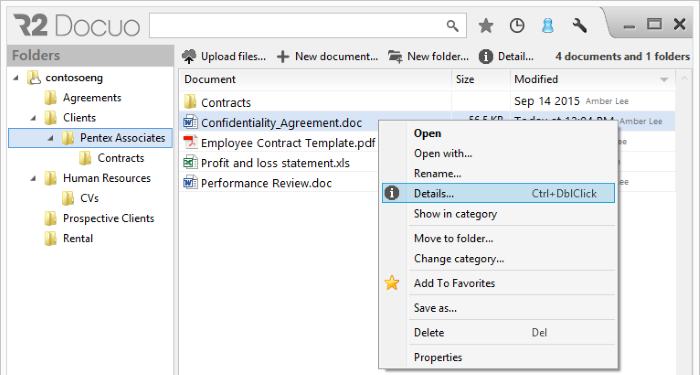Collapse the contosoeng root folder
This screenshot has width=700, height=375.
(x=16, y=78)
